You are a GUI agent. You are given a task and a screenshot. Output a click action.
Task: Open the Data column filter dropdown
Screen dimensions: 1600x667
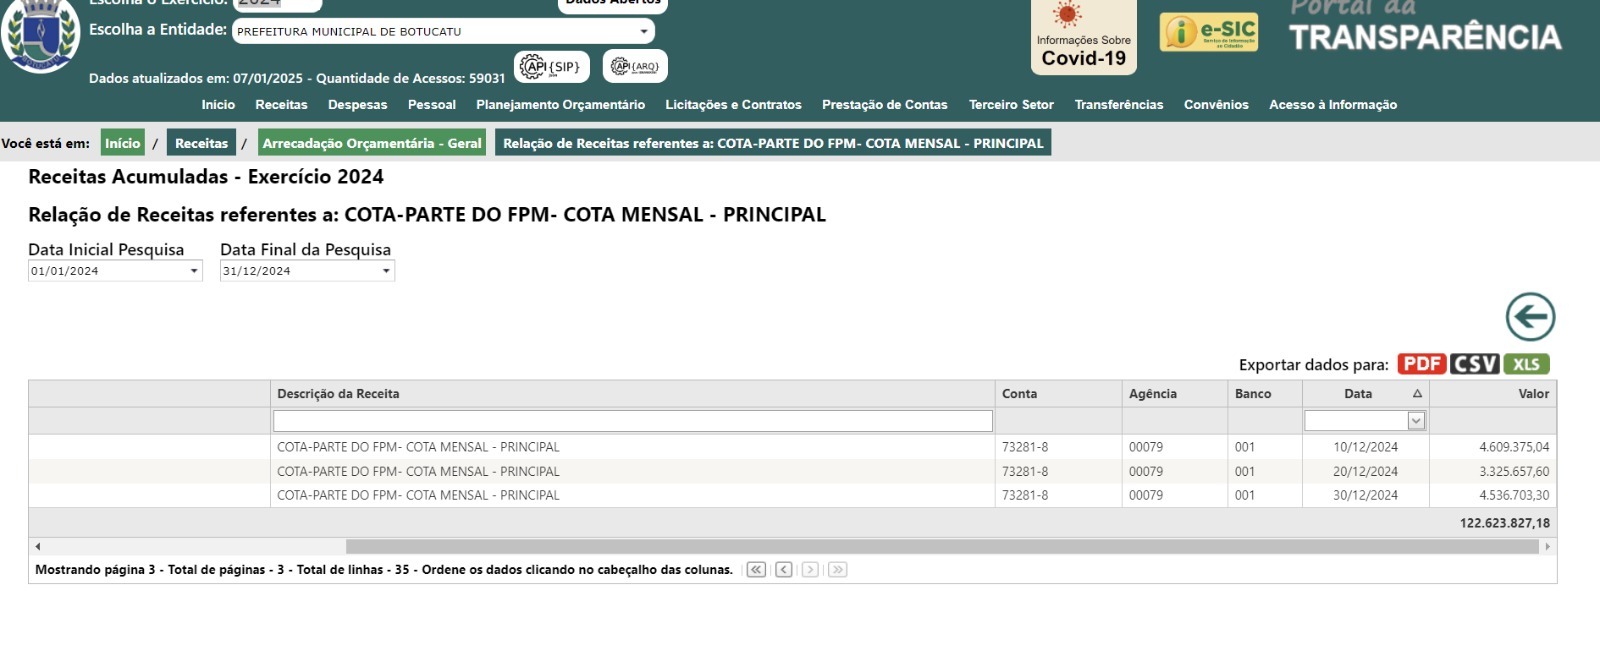click(1415, 422)
